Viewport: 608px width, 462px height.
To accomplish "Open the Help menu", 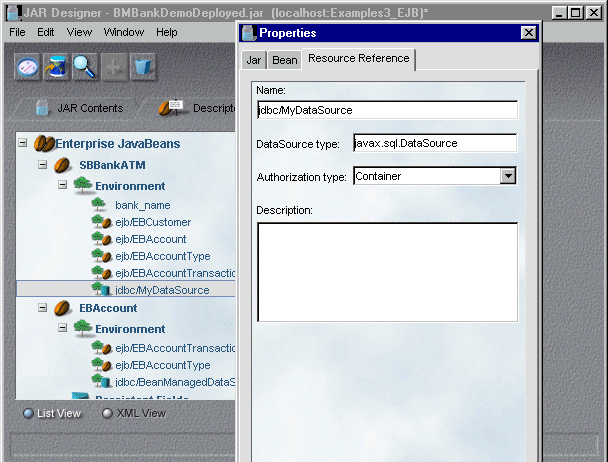I will click(167, 32).
